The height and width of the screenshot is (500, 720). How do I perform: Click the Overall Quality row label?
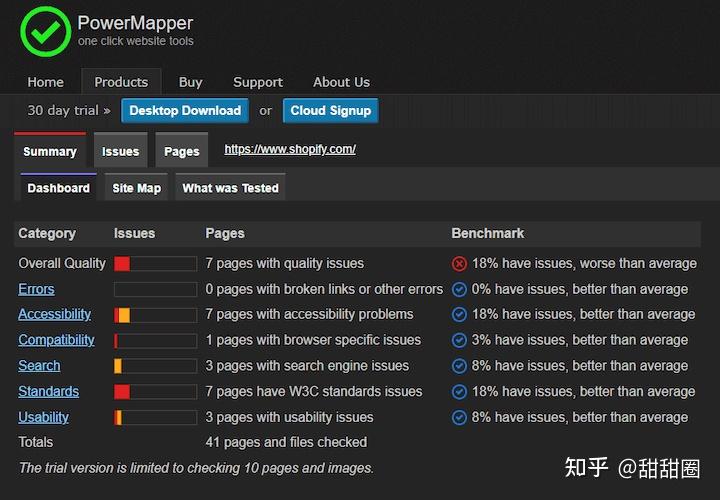[62, 264]
